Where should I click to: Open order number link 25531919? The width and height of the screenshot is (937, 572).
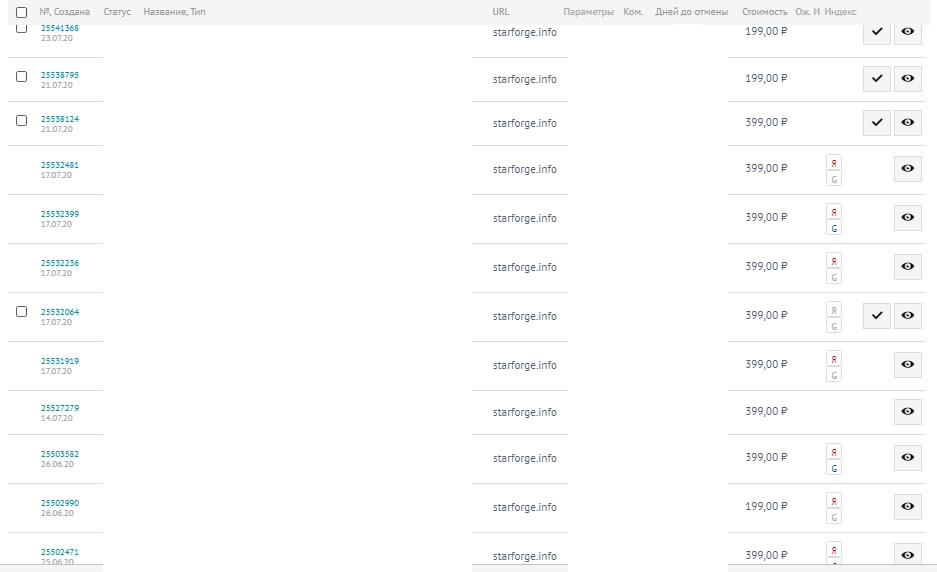pyautogui.click(x=60, y=361)
